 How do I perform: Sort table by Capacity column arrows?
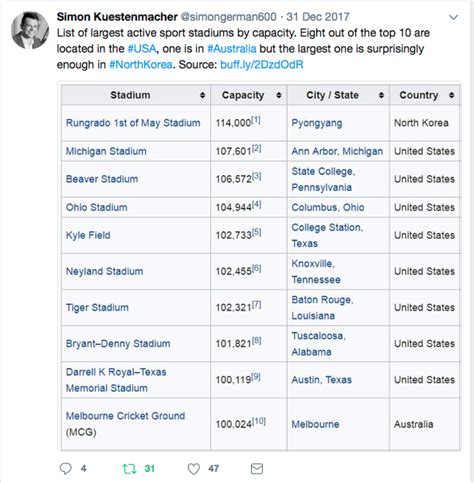coord(279,95)
